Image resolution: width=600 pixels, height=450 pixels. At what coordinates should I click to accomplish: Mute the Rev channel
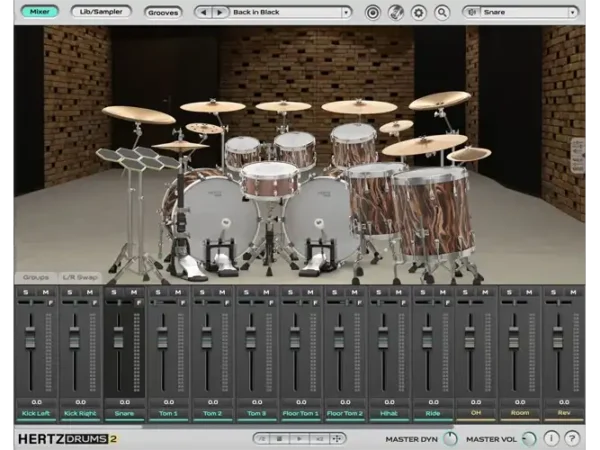tap(573, 292)
